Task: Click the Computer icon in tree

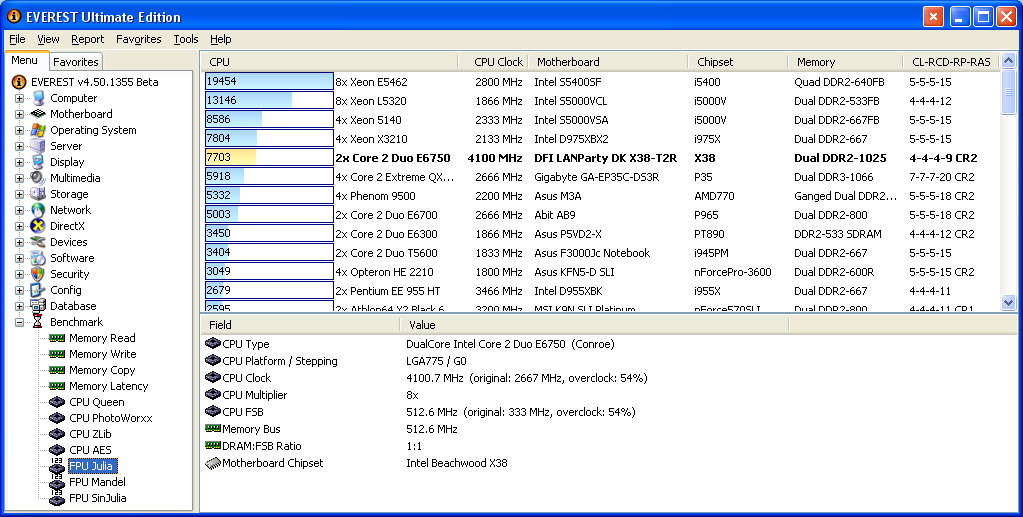Action: pyautogui.click(x=38, y=98)
